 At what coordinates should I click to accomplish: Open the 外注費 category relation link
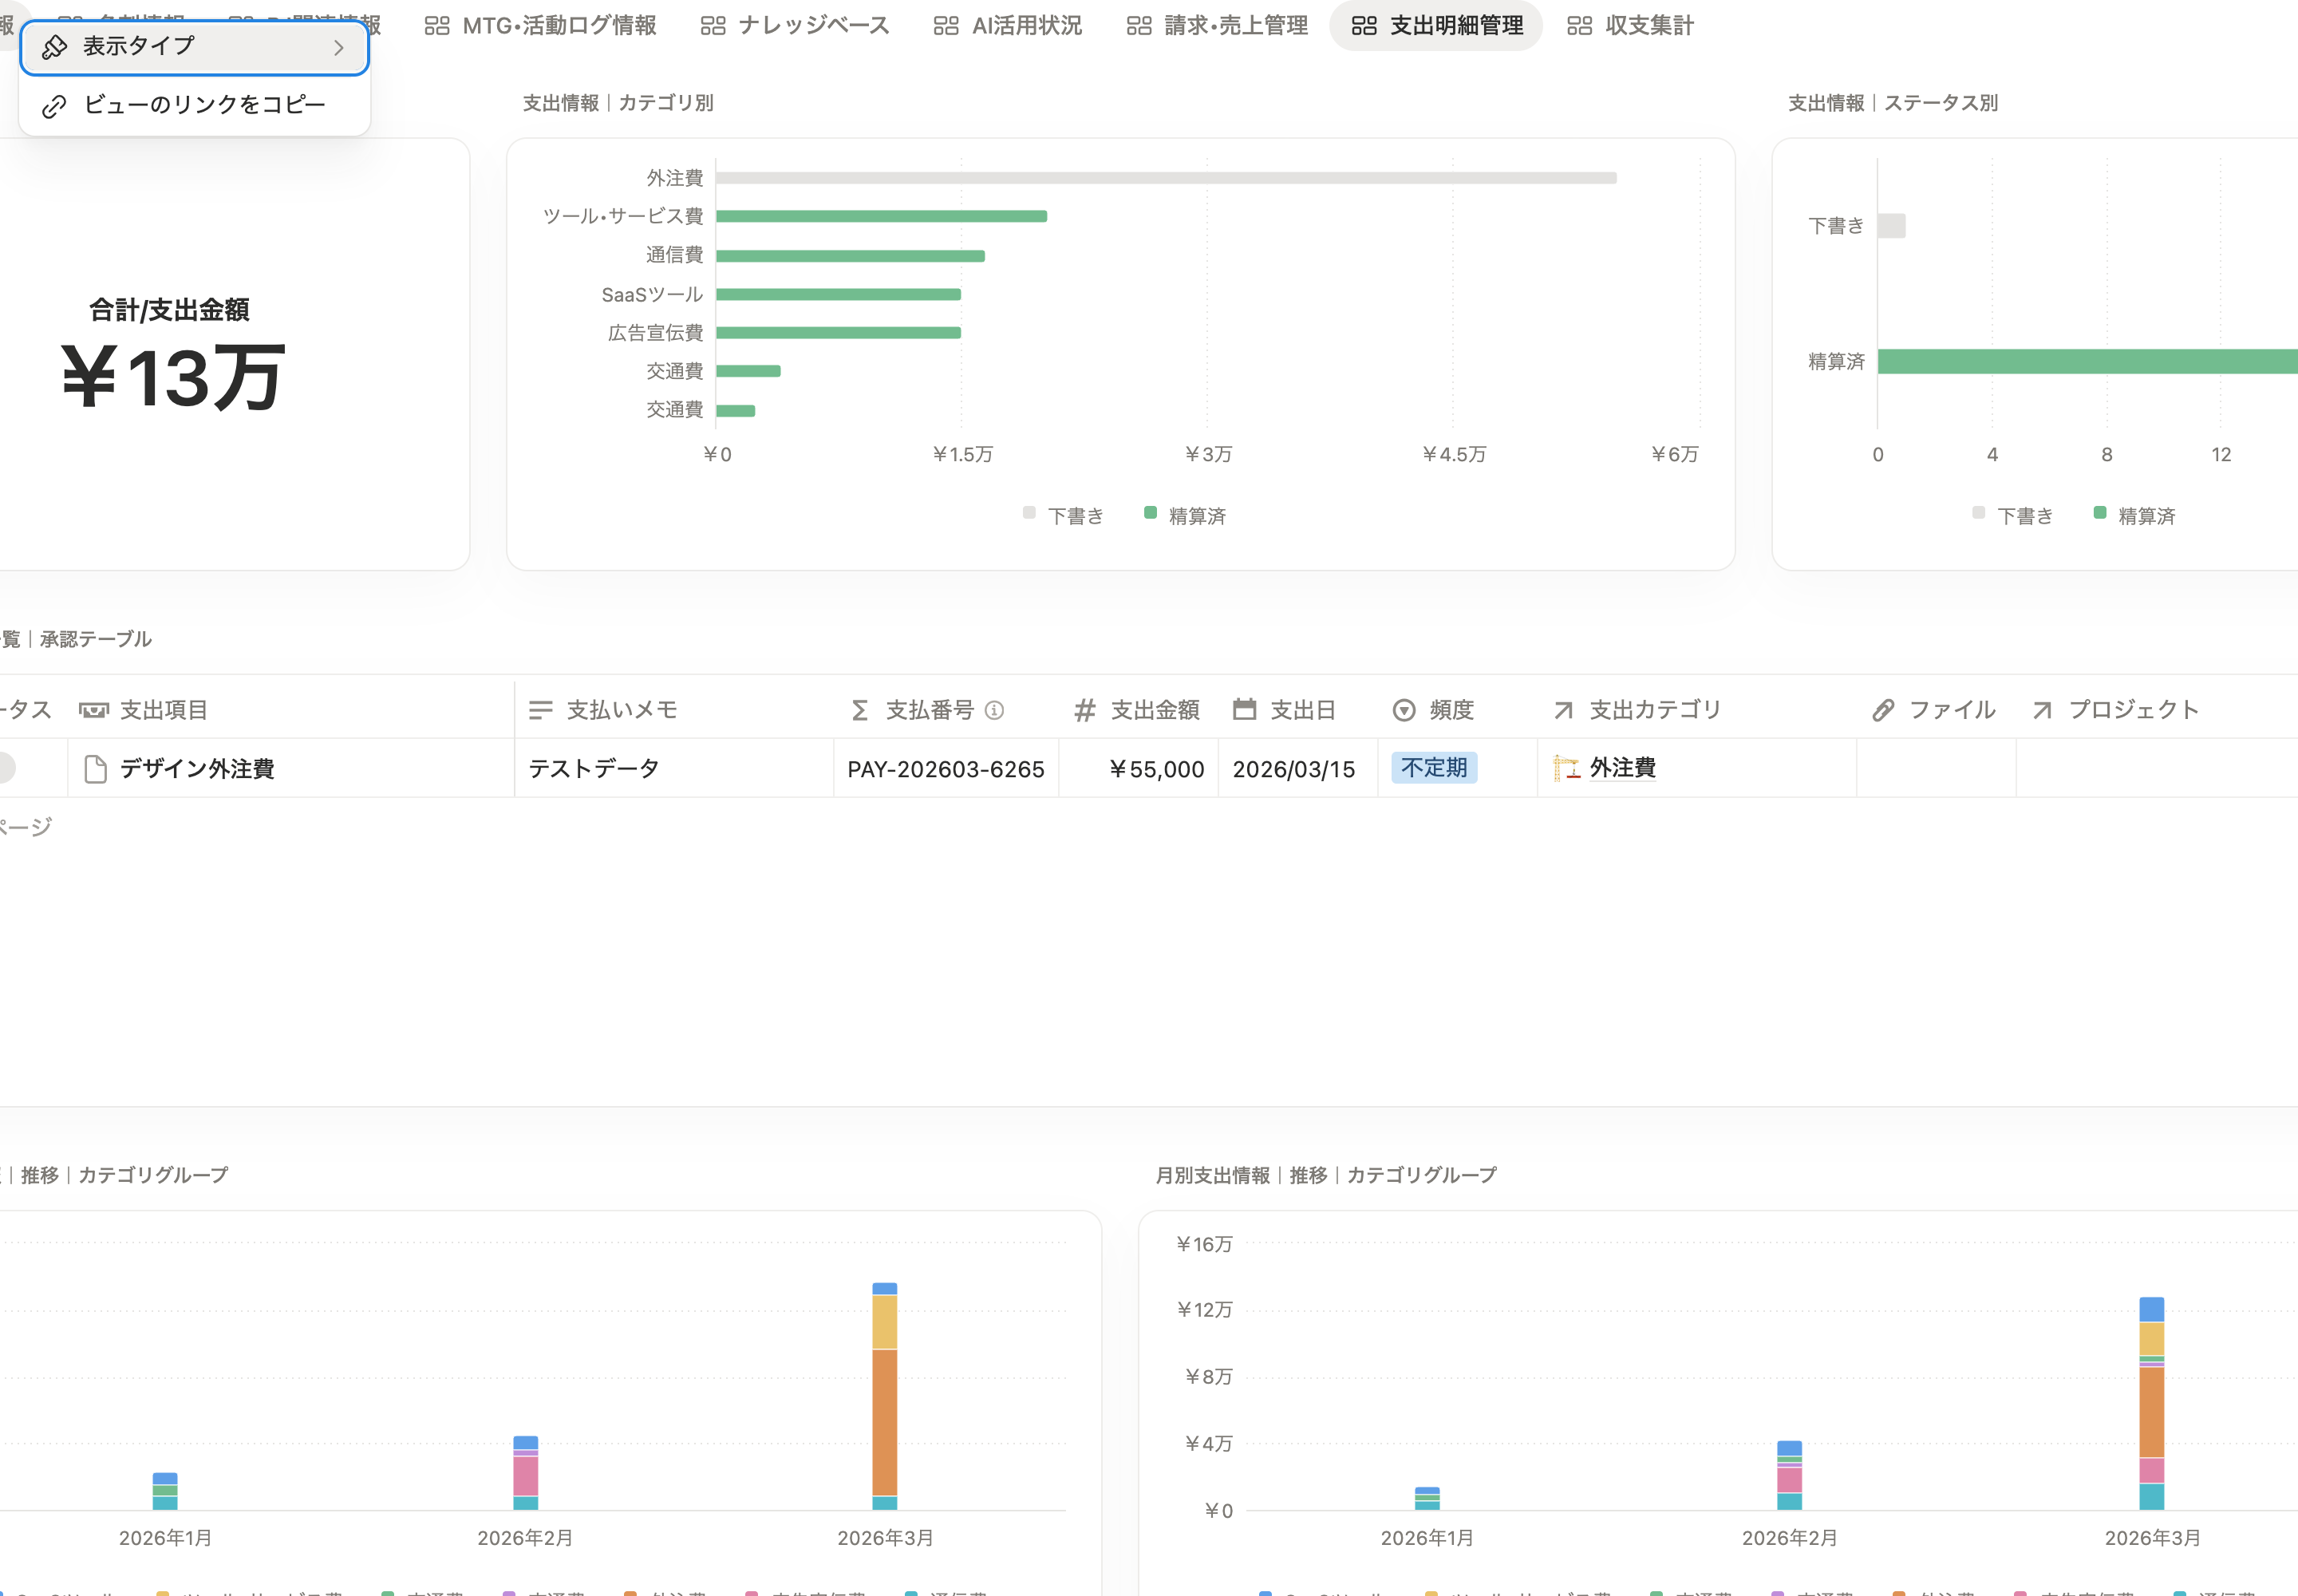pos(1623,768)
